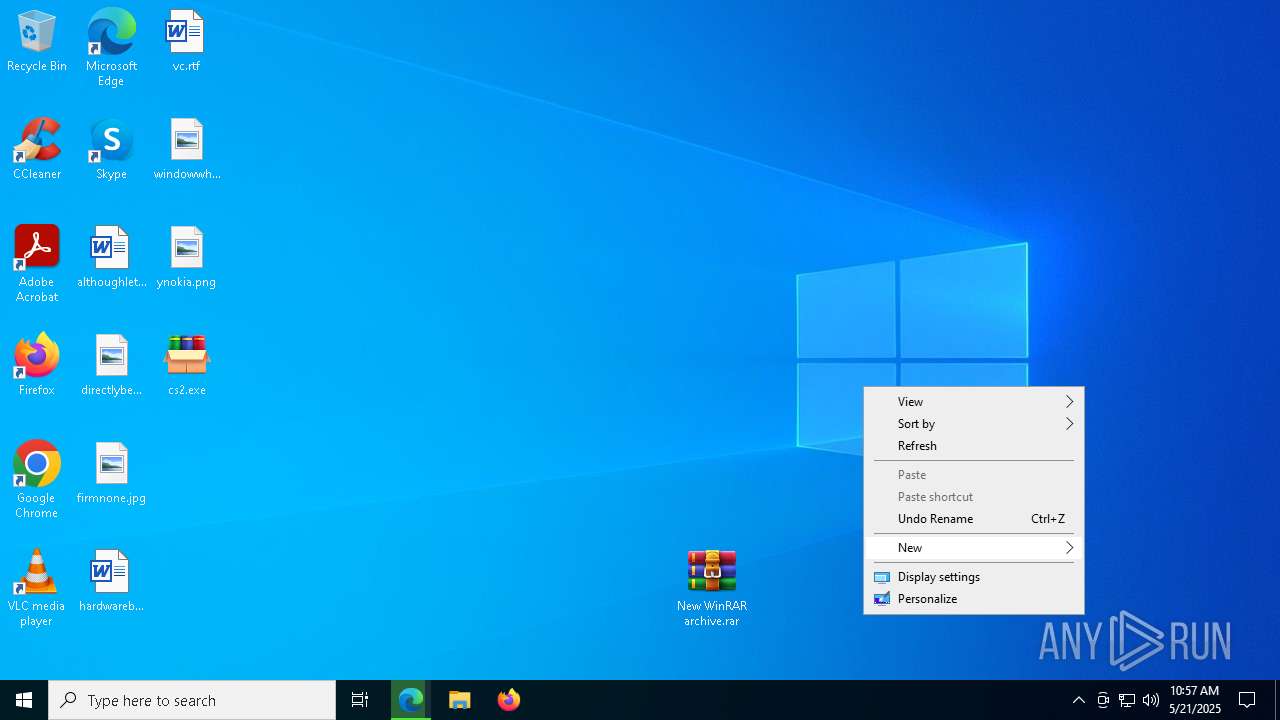Select the ynokia.png image file
Image resolution: width=1280 pixels, height=720 pixels.
pos(186,257)
